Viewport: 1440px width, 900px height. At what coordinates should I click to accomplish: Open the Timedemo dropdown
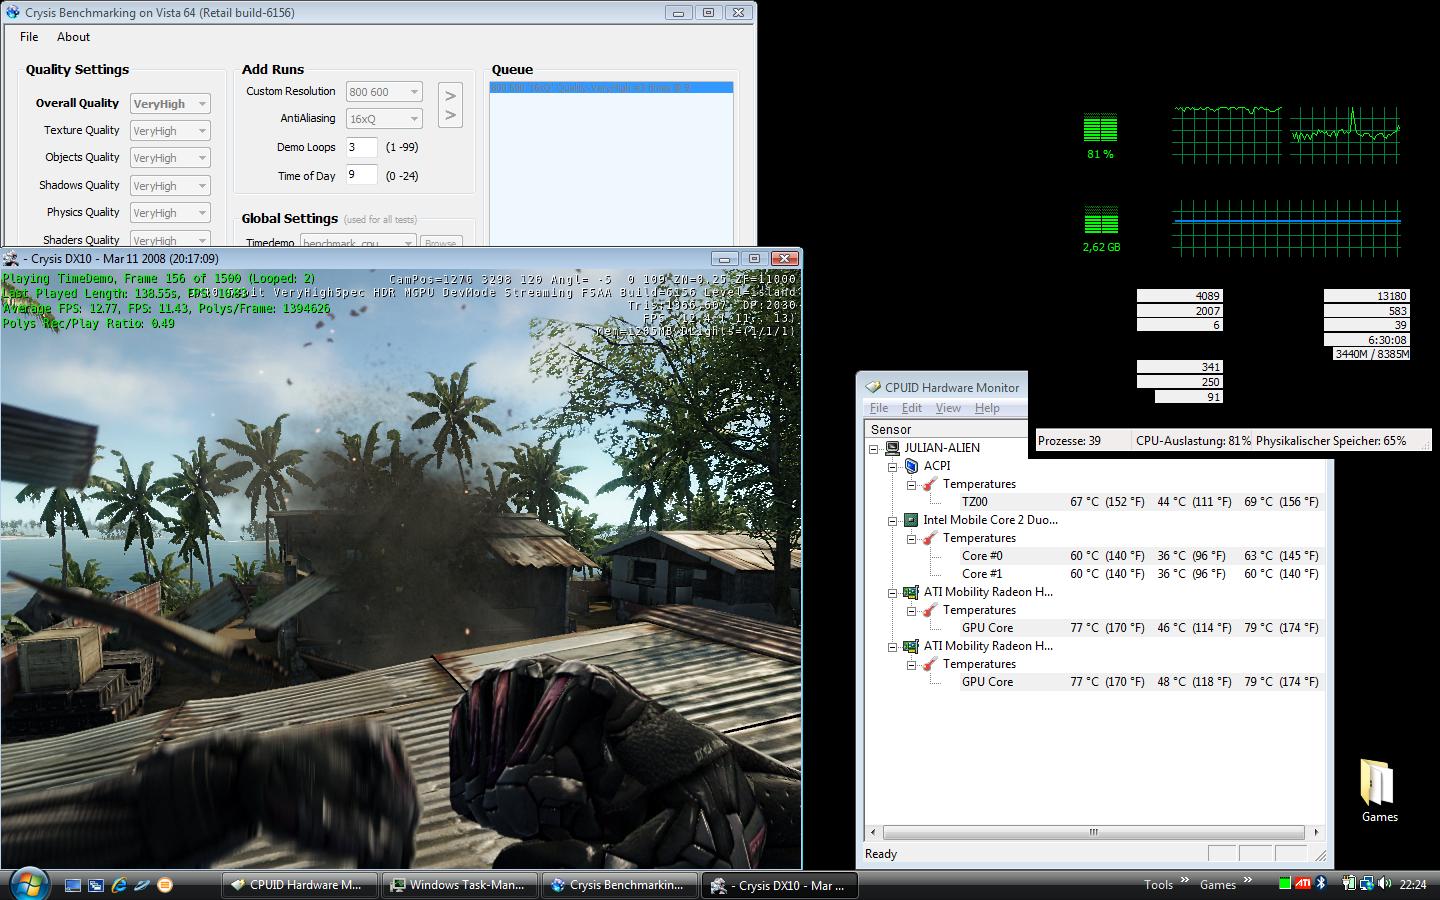358,242
